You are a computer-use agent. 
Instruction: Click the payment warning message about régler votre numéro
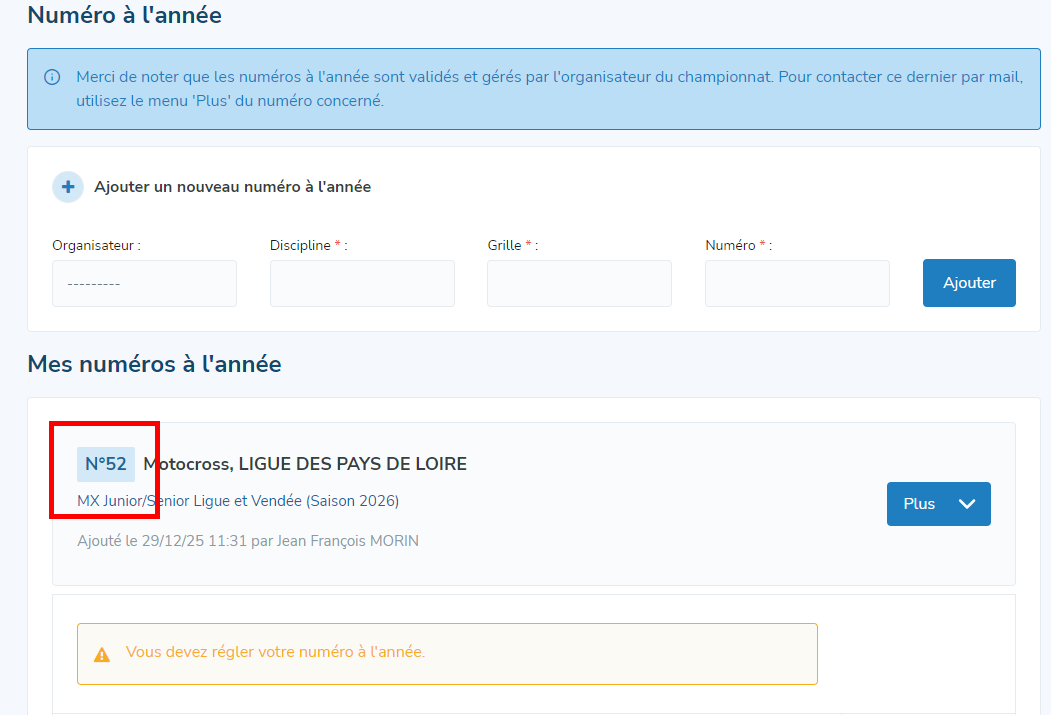coord(275,652)
